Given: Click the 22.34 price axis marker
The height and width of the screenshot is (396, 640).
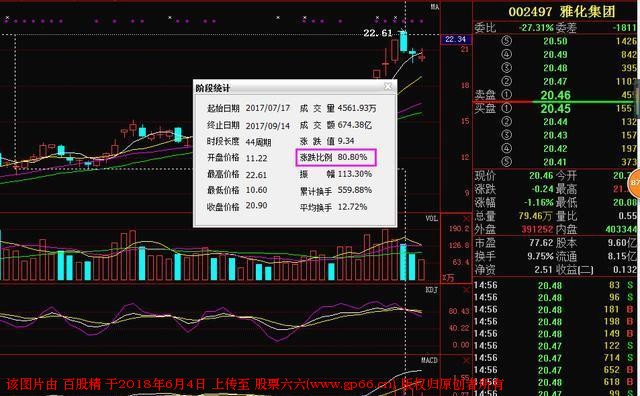Looking at the screenshot, I should tap(456, 39).
